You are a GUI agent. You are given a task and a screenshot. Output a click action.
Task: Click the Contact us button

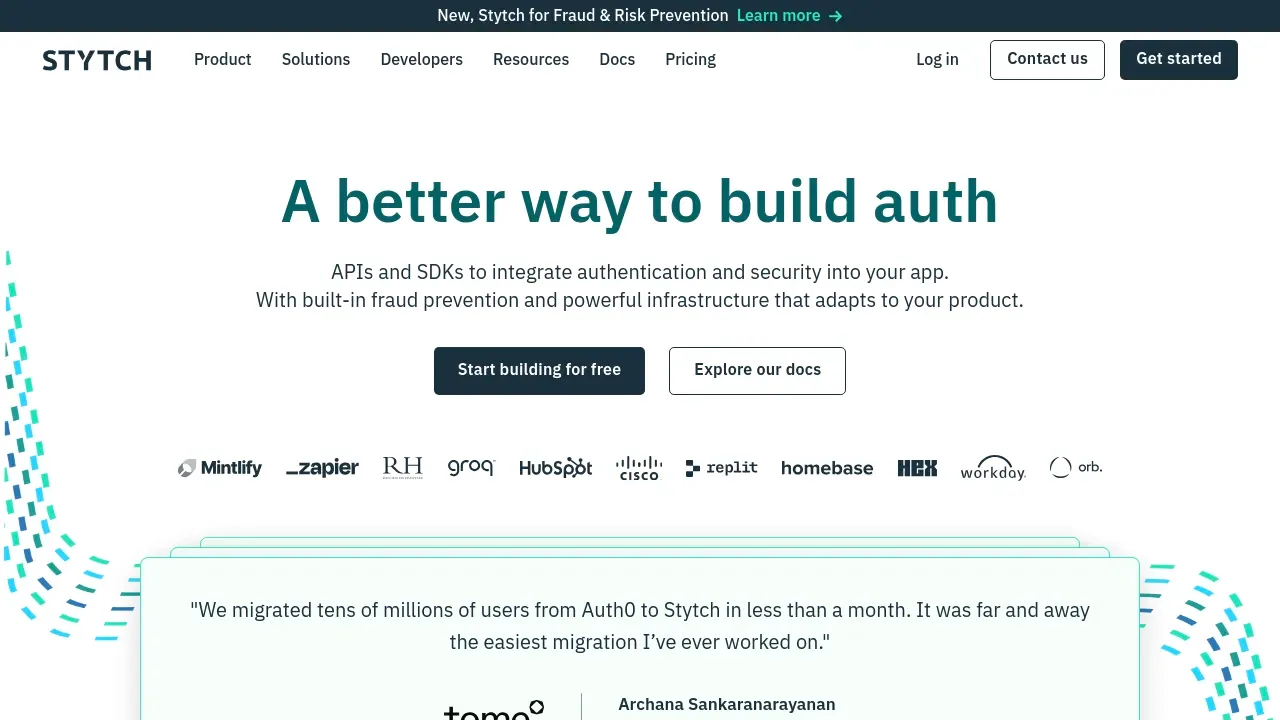tap(1047, 60)
